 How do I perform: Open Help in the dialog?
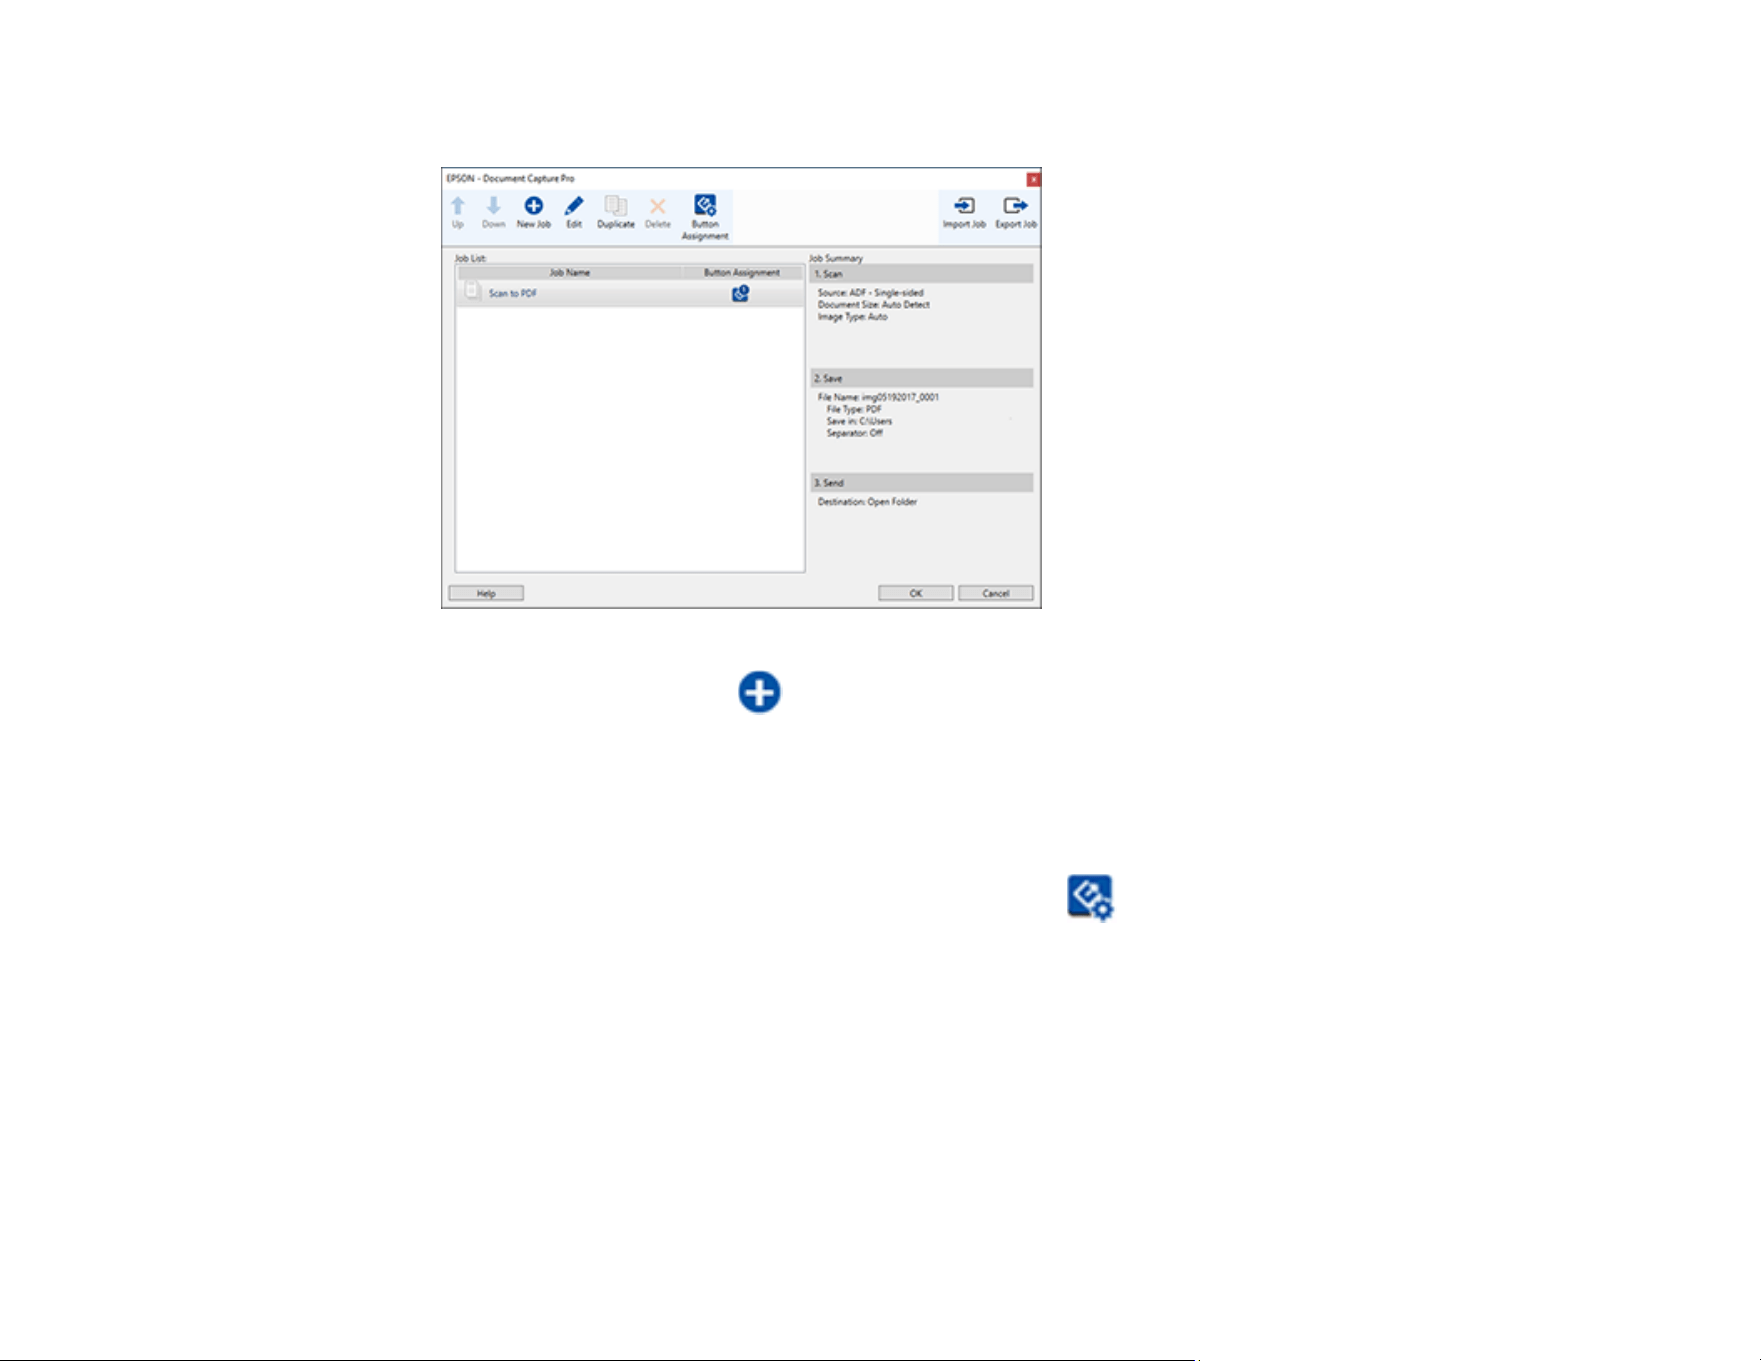(486, 594)
